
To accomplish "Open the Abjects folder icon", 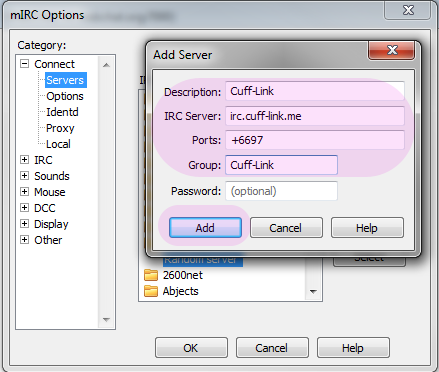I will pos(151,291).
